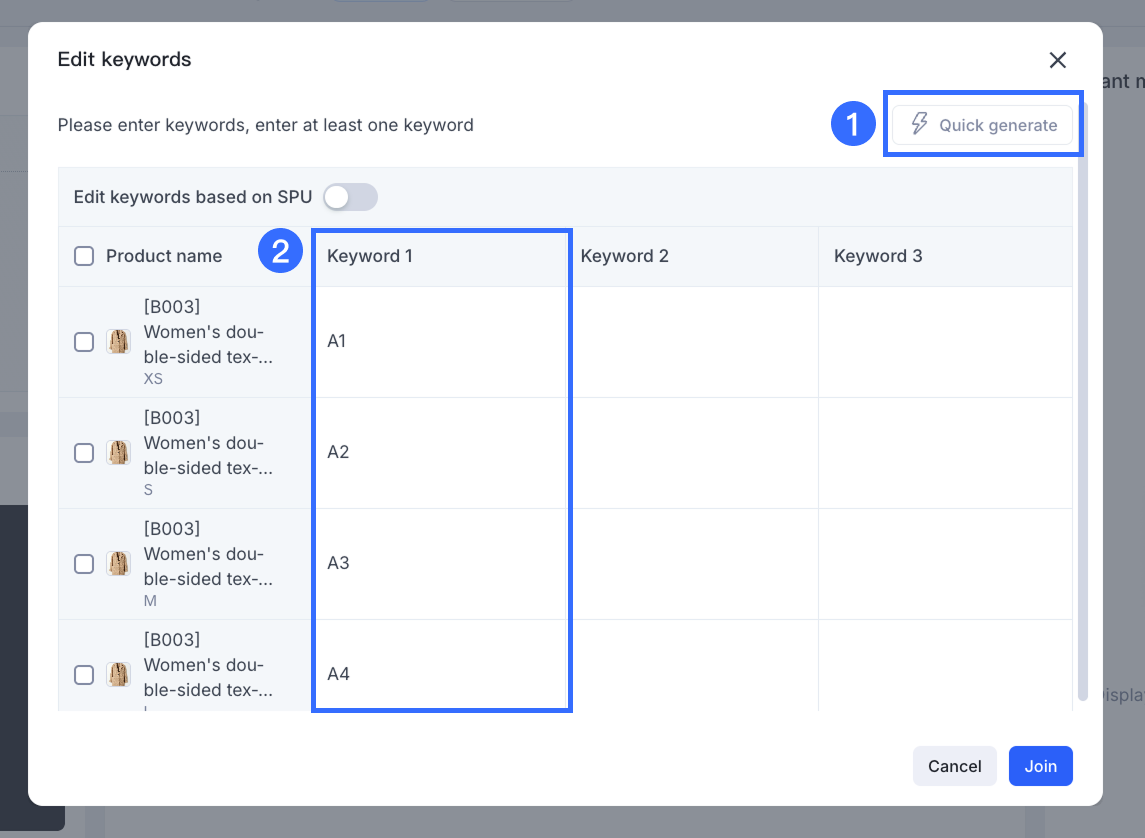Screen dimensions: 1145x838
Task: Click the Quick generate button
Action: (982, 126)
